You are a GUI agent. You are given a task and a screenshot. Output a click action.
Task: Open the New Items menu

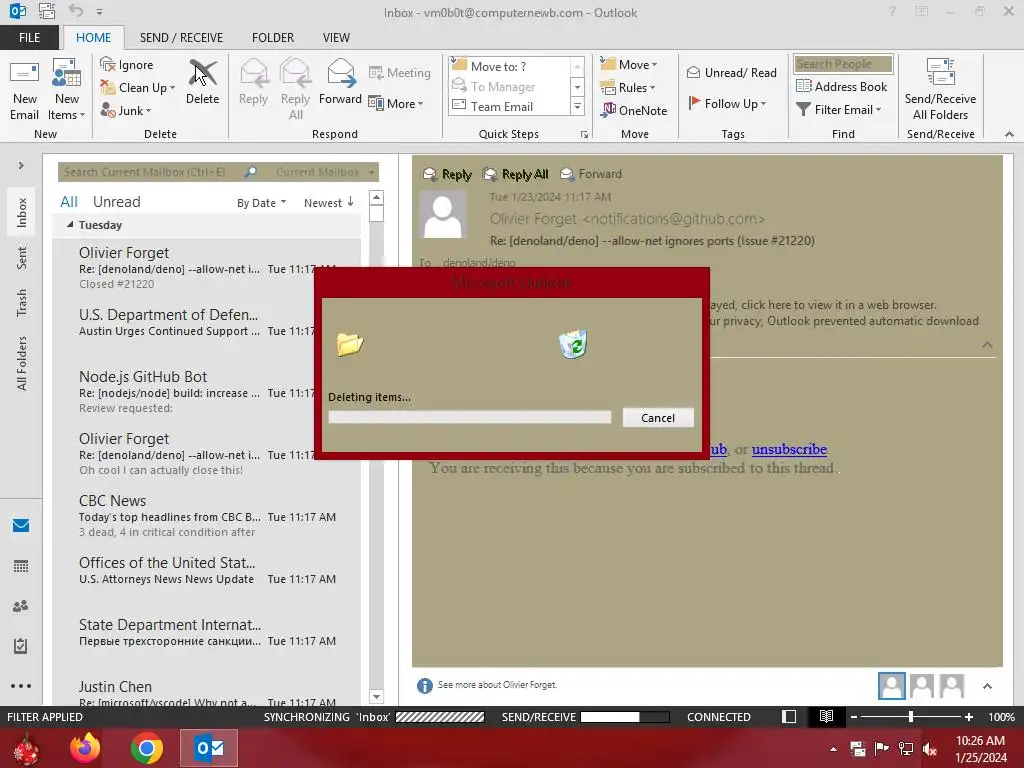click(x=67, y=89)
